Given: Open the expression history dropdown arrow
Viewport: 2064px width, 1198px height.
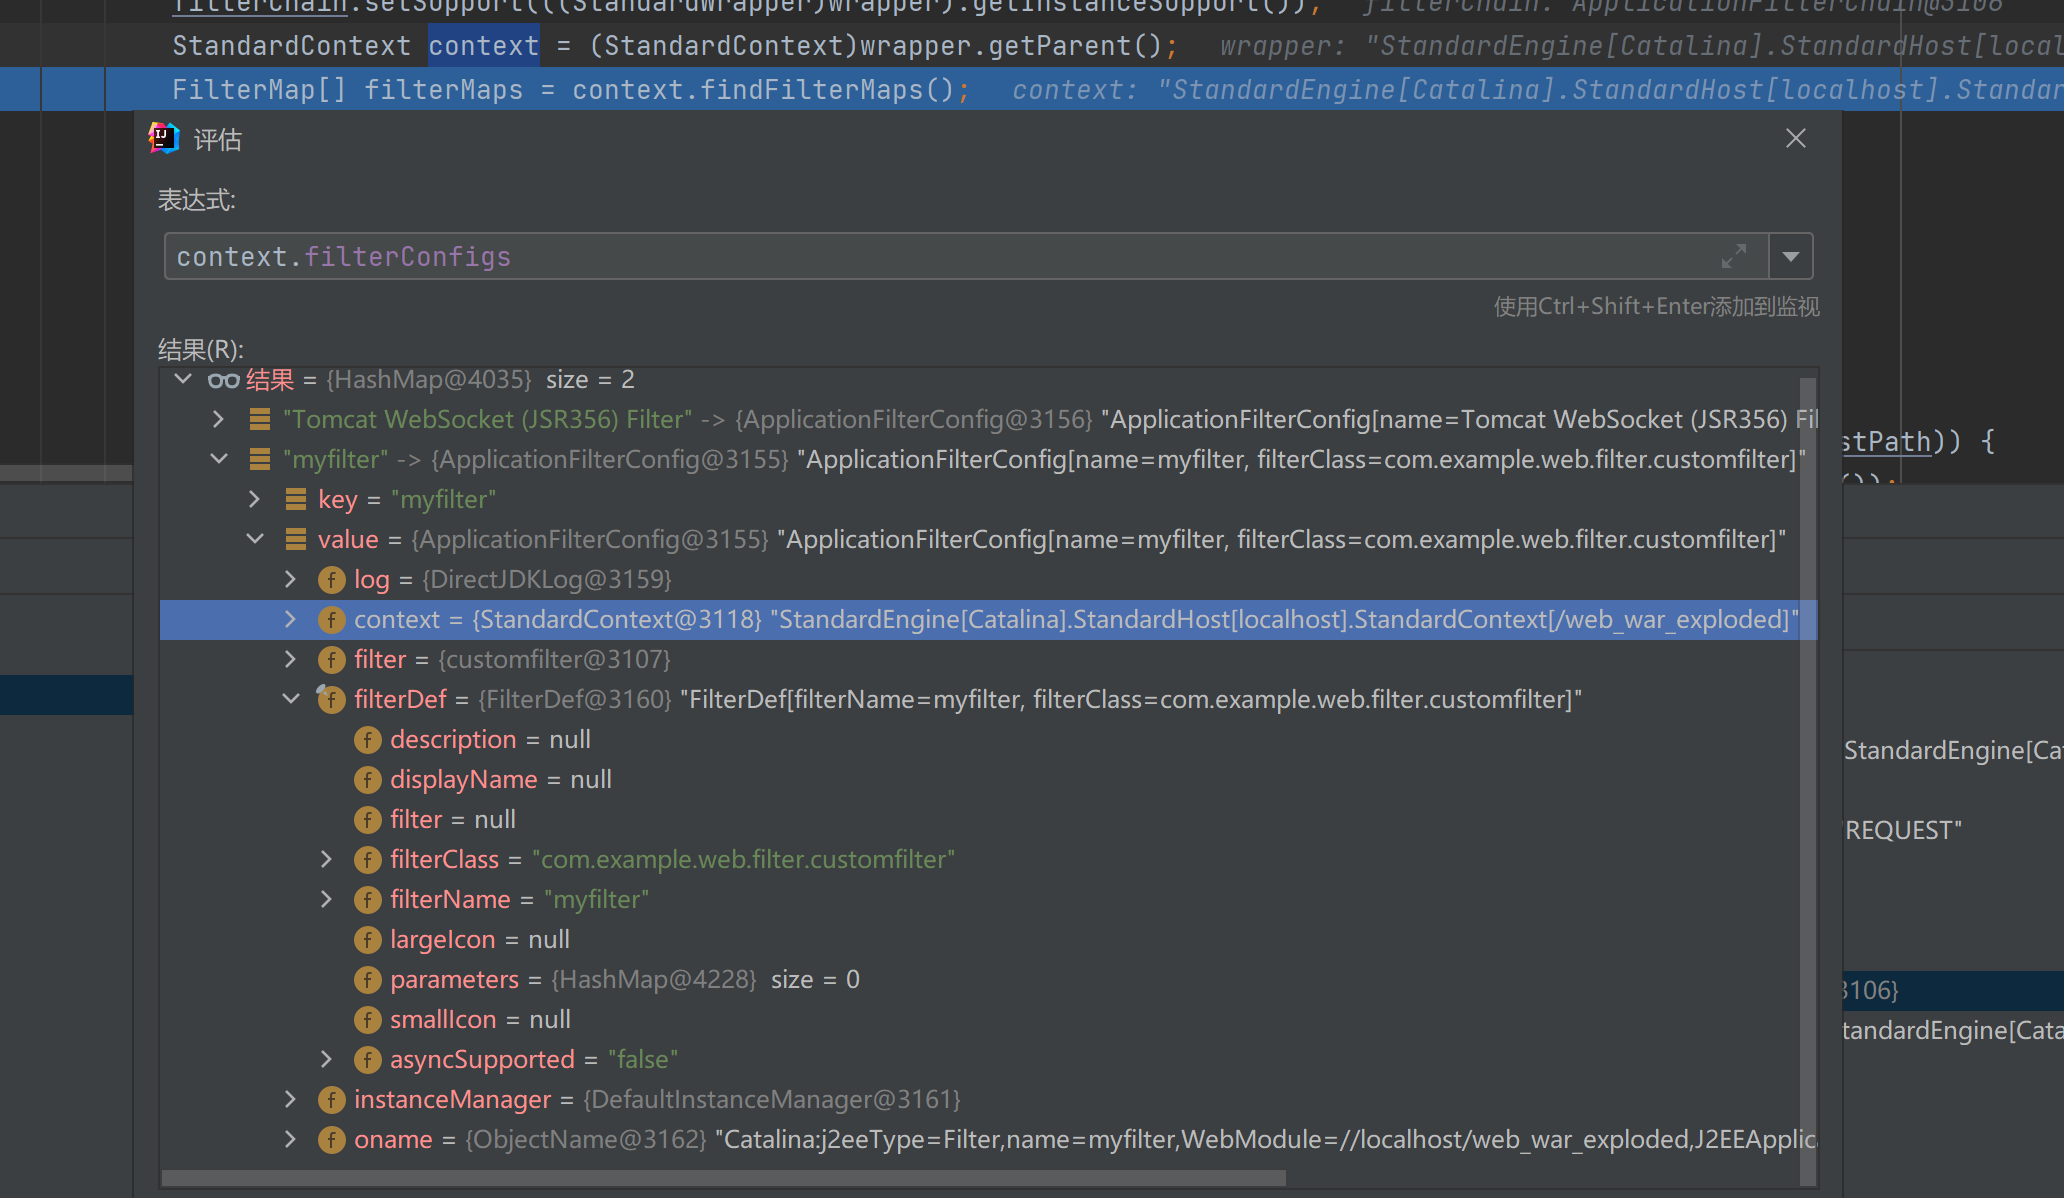Looking at the screenshot, I should pos(1791,257).
